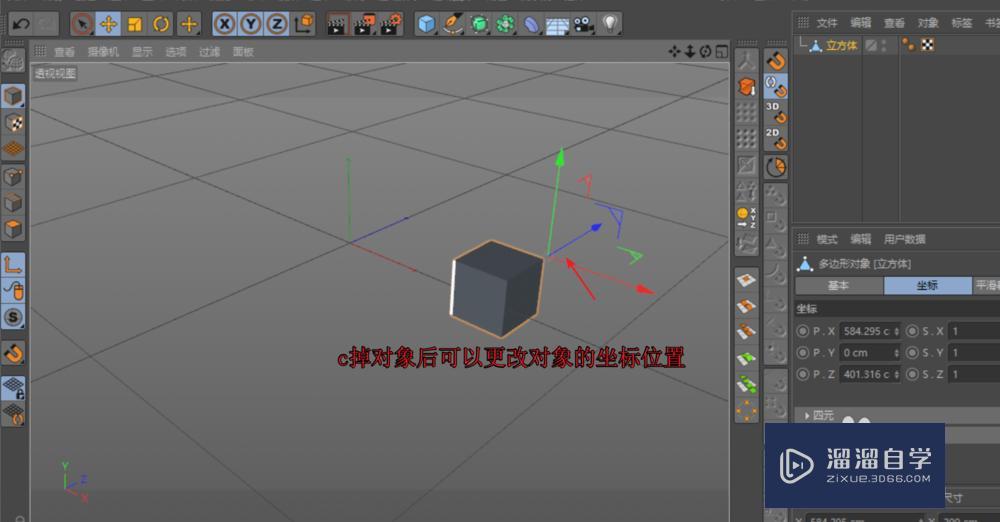Screen dimensions: 1000x522
Task: Open viewport 选项 menu
Action: click(176, 52)
